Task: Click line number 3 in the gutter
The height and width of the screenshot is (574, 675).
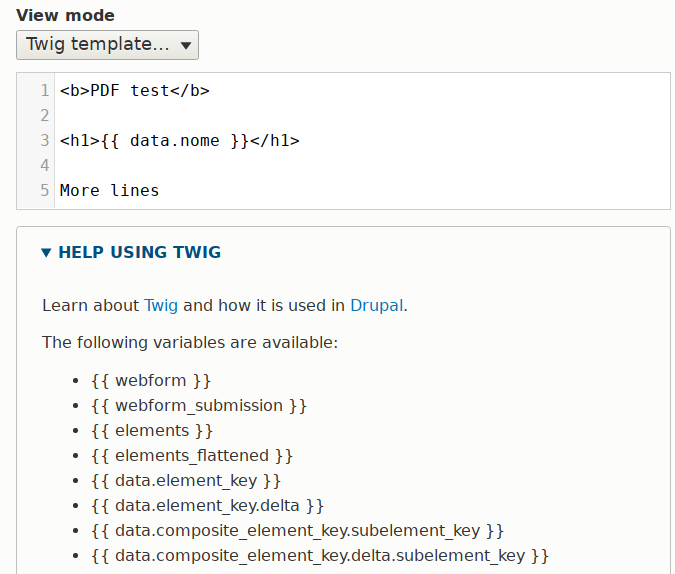Action: (x=44, y=141)
